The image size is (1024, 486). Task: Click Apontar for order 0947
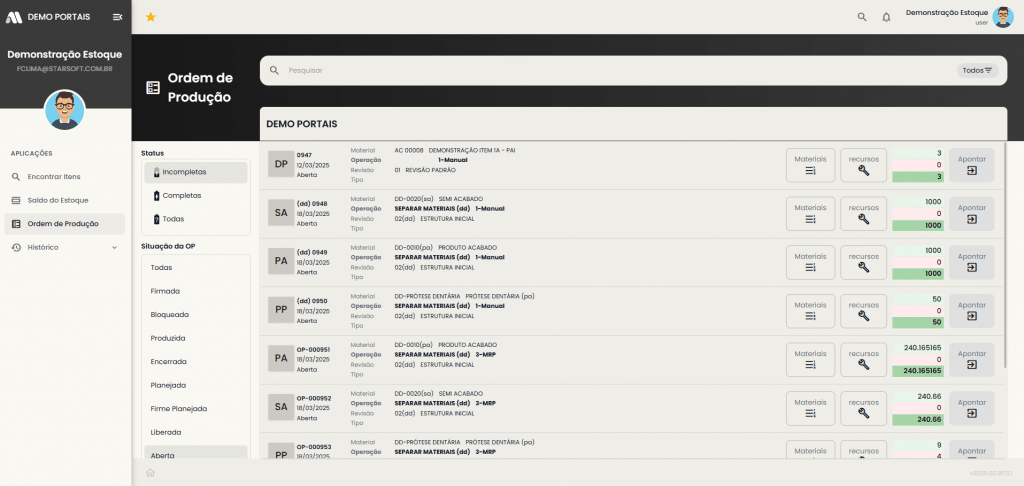point(972,165)
